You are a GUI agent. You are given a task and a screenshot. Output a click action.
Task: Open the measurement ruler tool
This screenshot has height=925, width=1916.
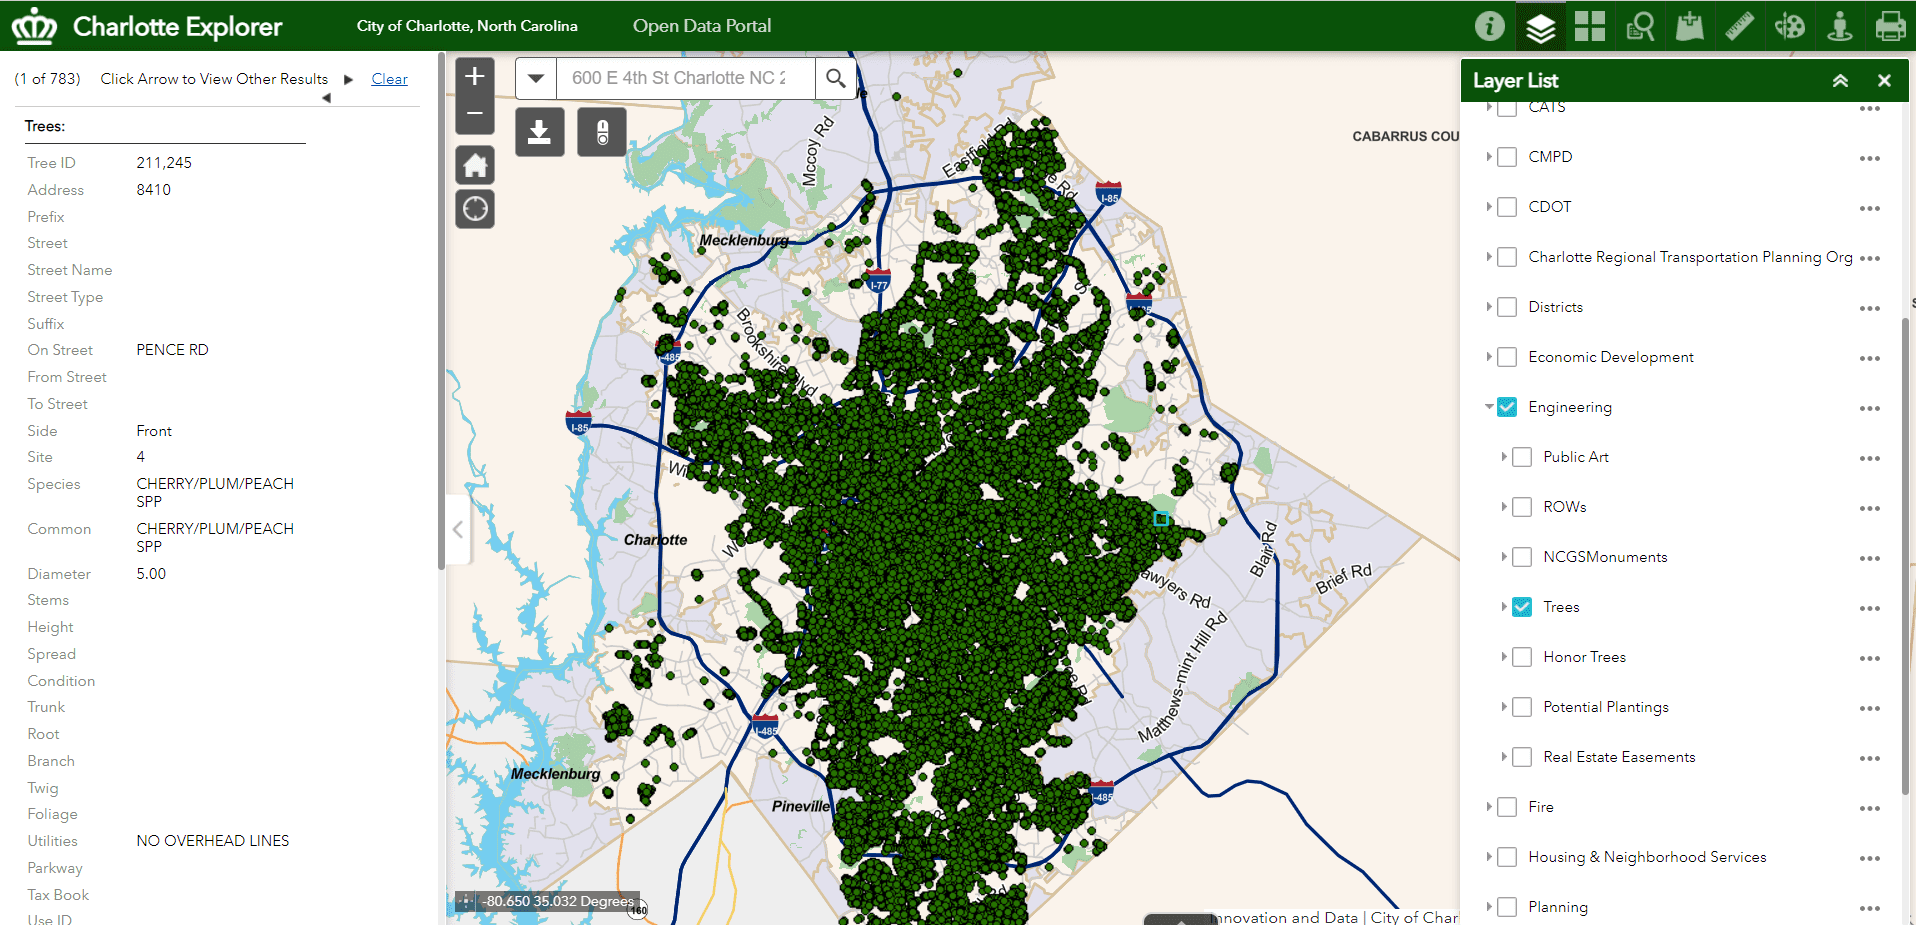pyautogui.click(x=1740, y=26)
